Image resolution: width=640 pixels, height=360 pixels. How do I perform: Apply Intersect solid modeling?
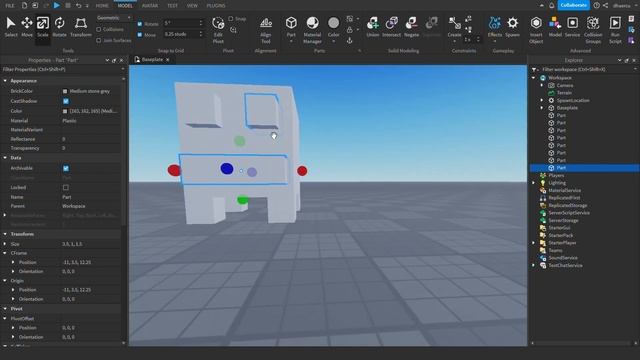click(x=391, y=27)
